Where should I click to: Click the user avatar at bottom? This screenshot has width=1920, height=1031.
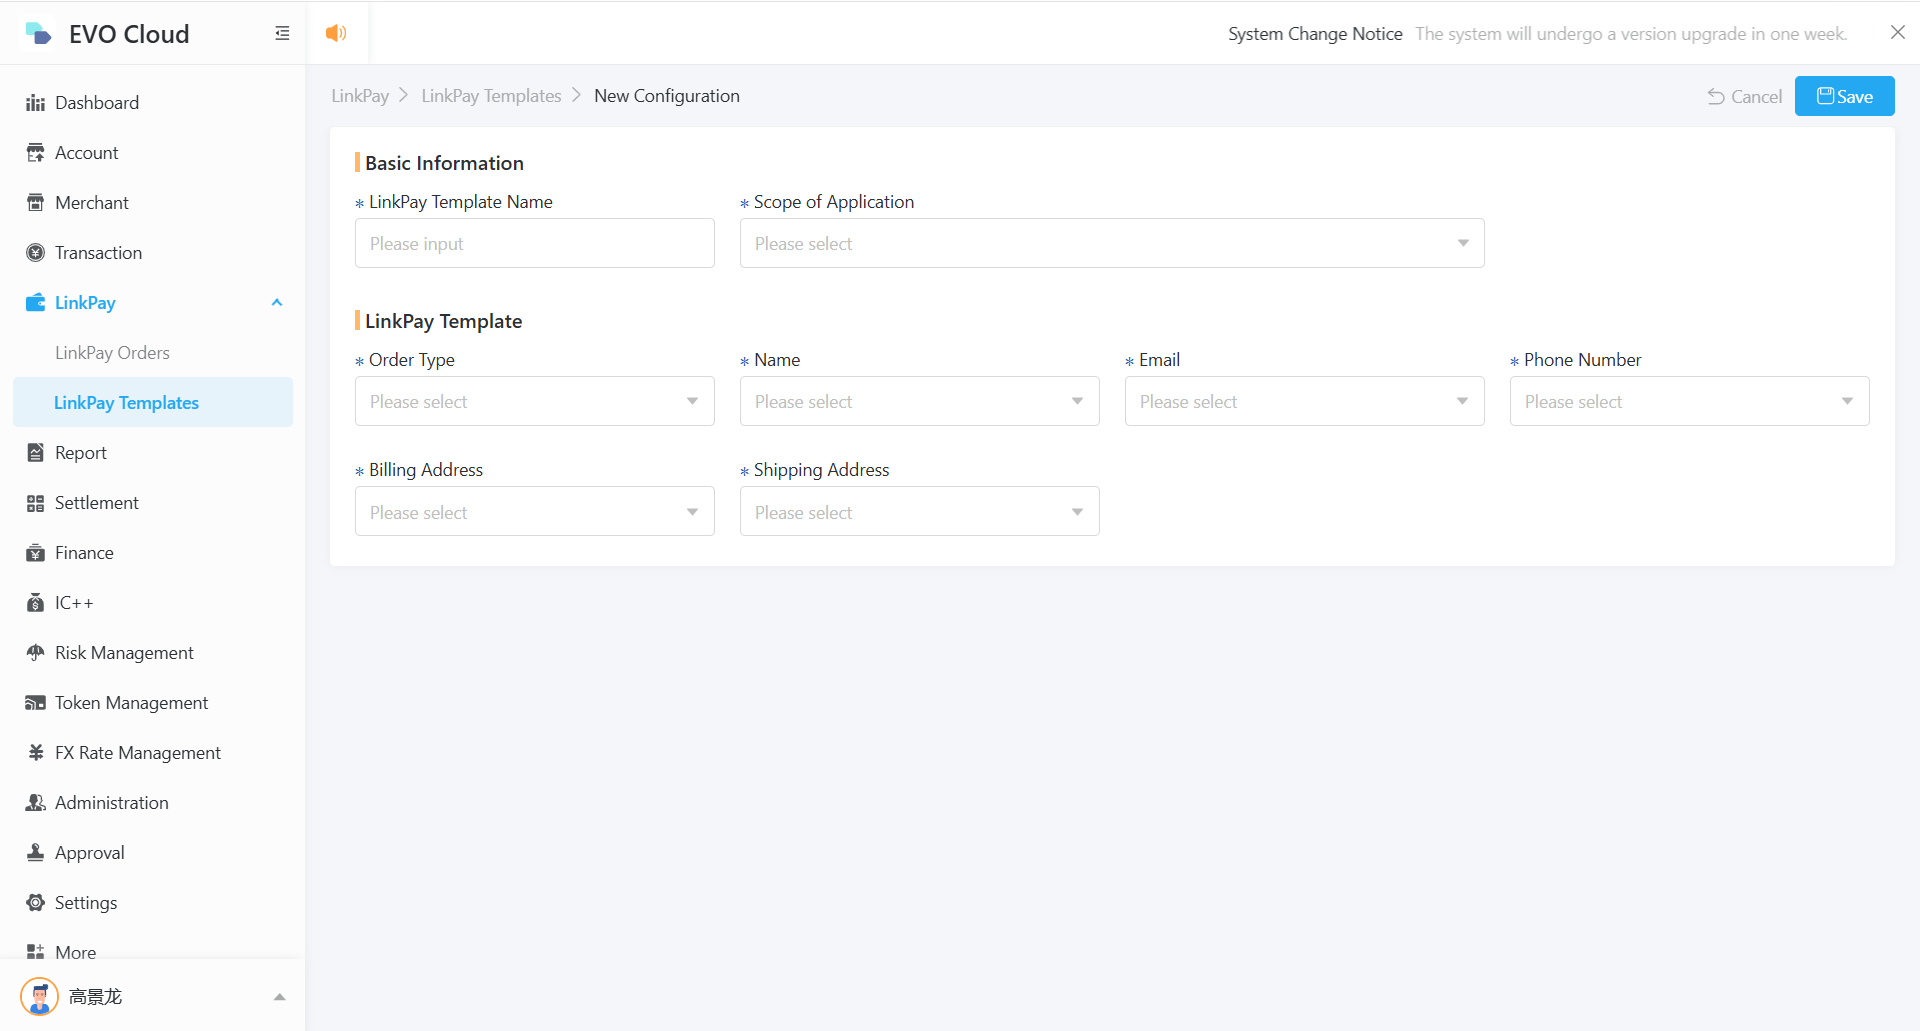click(x=40, y=996)
